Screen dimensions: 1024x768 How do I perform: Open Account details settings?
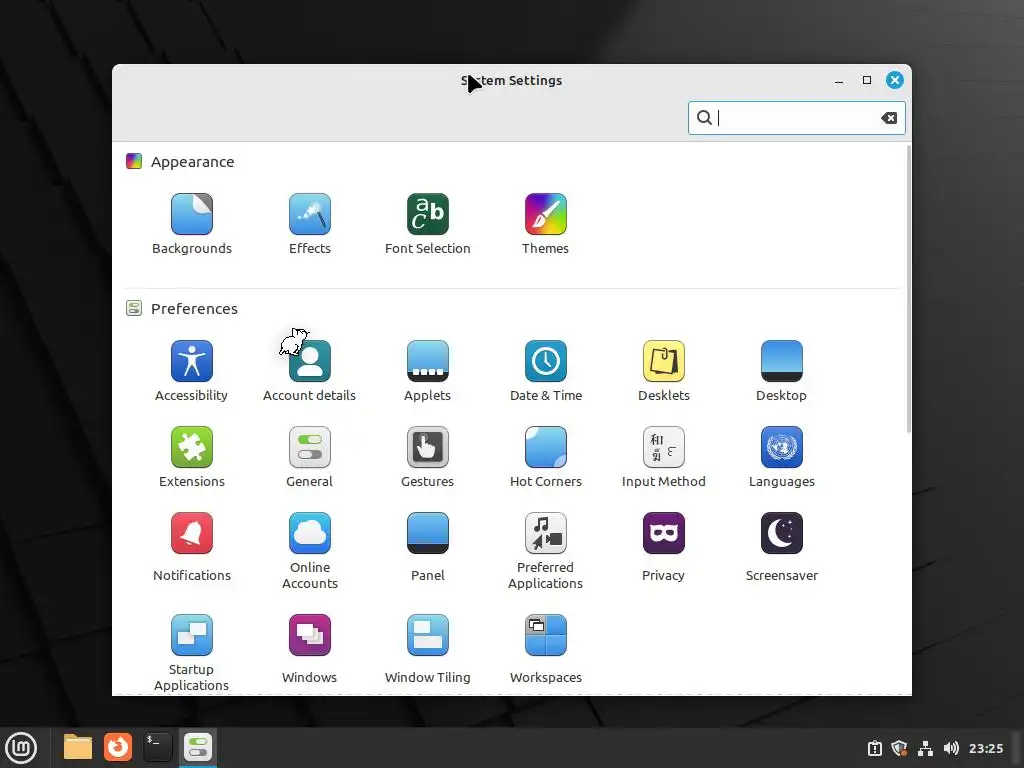point(310,370)
